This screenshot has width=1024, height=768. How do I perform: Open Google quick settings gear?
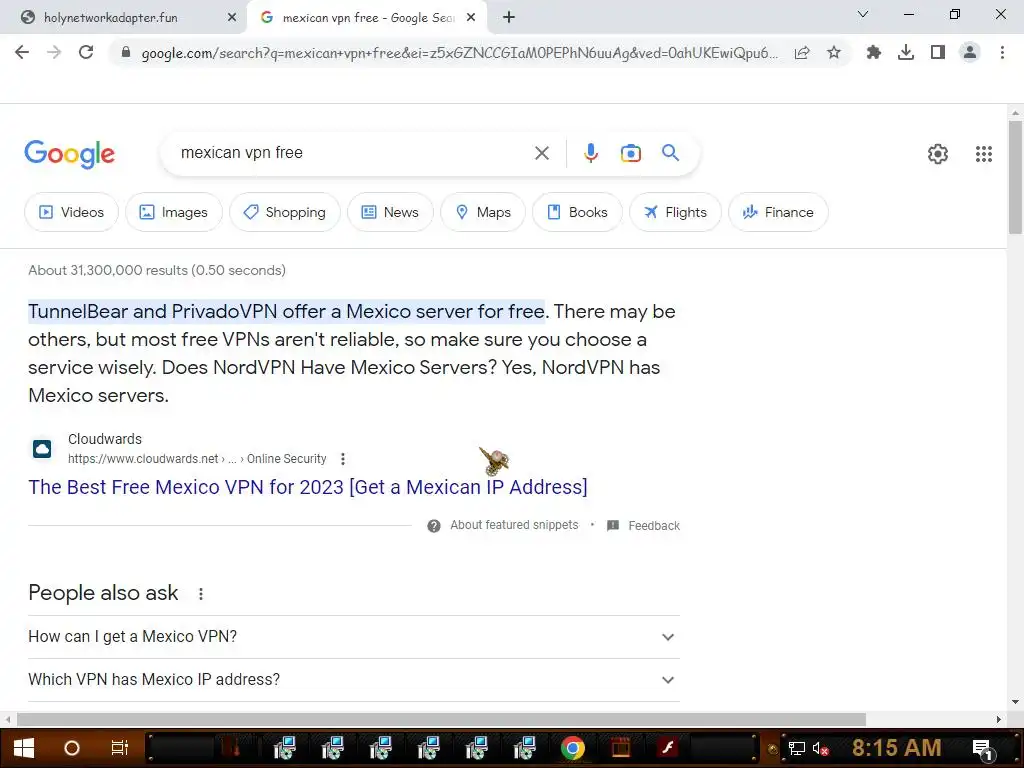pos(938,153)
